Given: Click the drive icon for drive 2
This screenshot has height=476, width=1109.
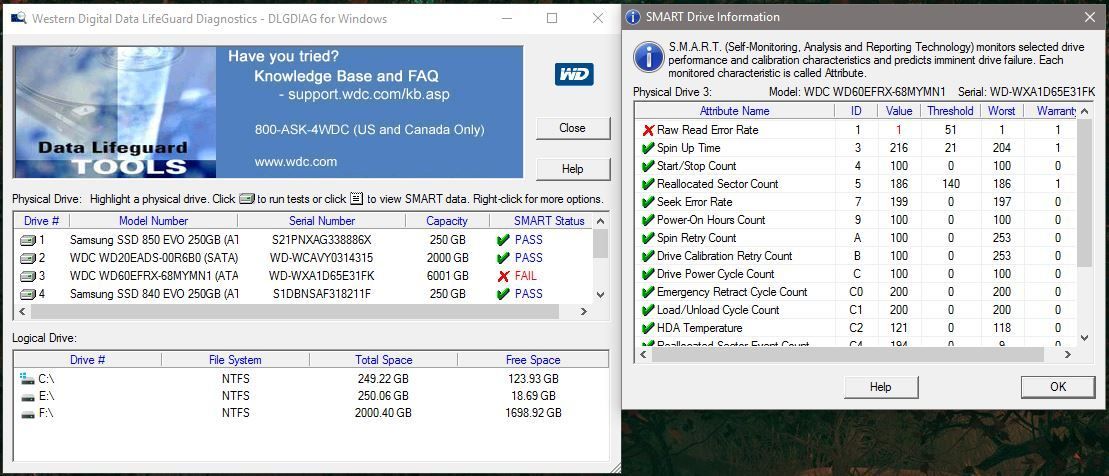Looking at the screenshot, I should coord(28,258).
